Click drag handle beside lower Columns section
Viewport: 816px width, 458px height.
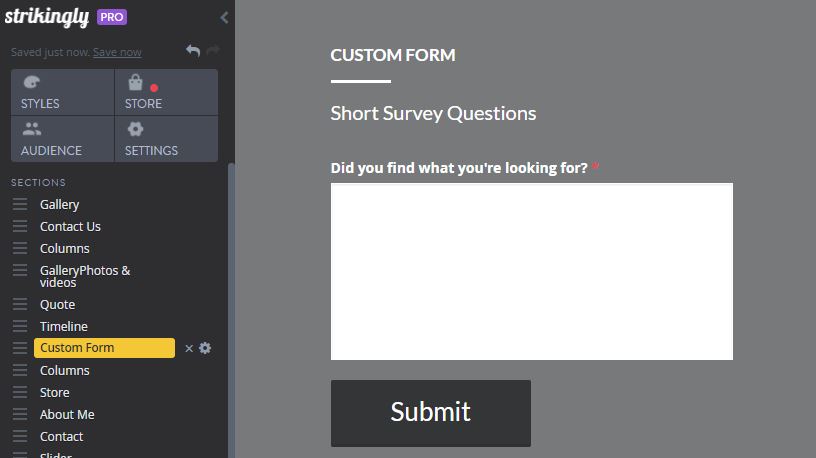pos(20,370)
